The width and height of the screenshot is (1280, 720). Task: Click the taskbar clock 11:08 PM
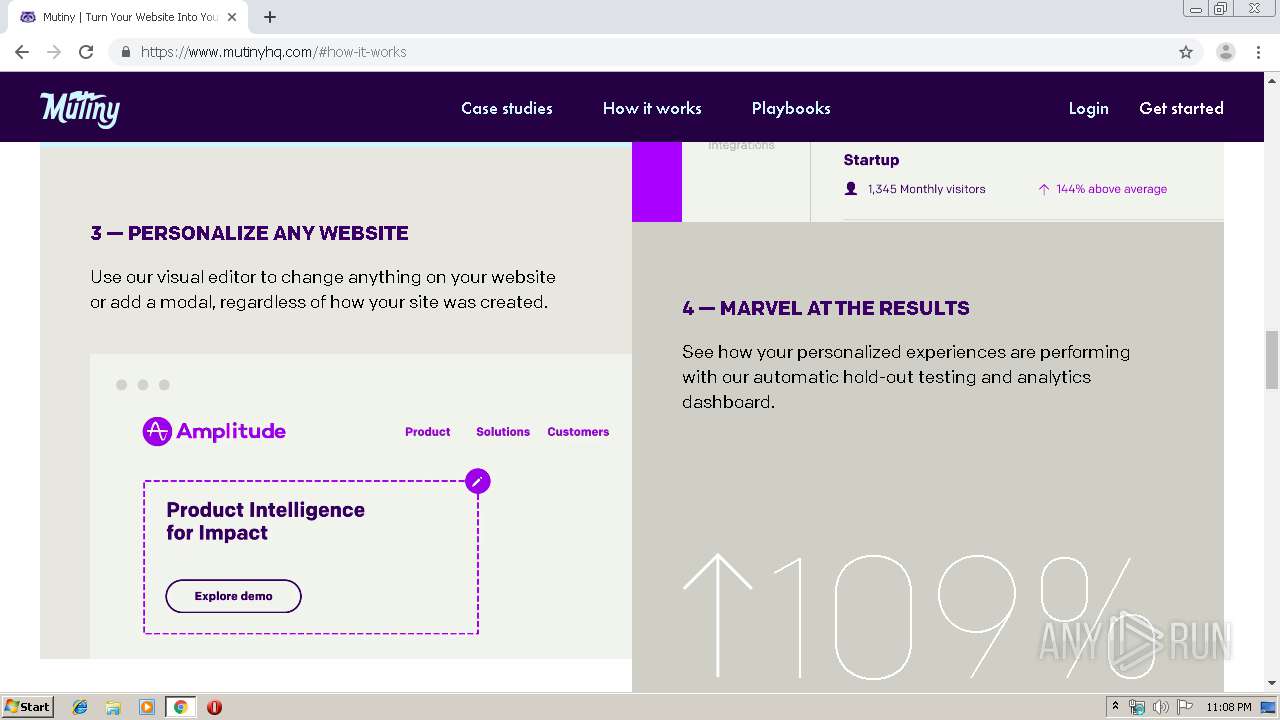click(x=1228, y=707)
